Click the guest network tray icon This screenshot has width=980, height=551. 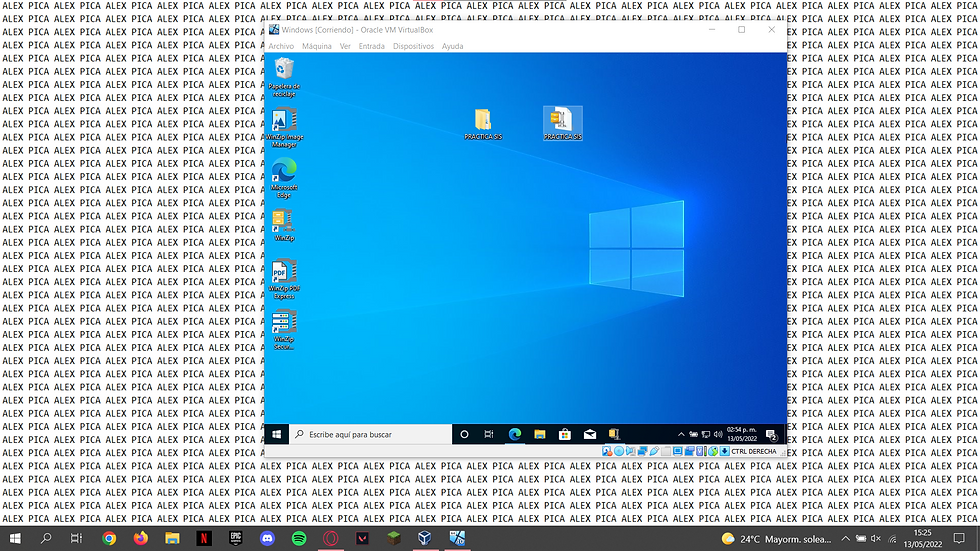pos(706,434)
